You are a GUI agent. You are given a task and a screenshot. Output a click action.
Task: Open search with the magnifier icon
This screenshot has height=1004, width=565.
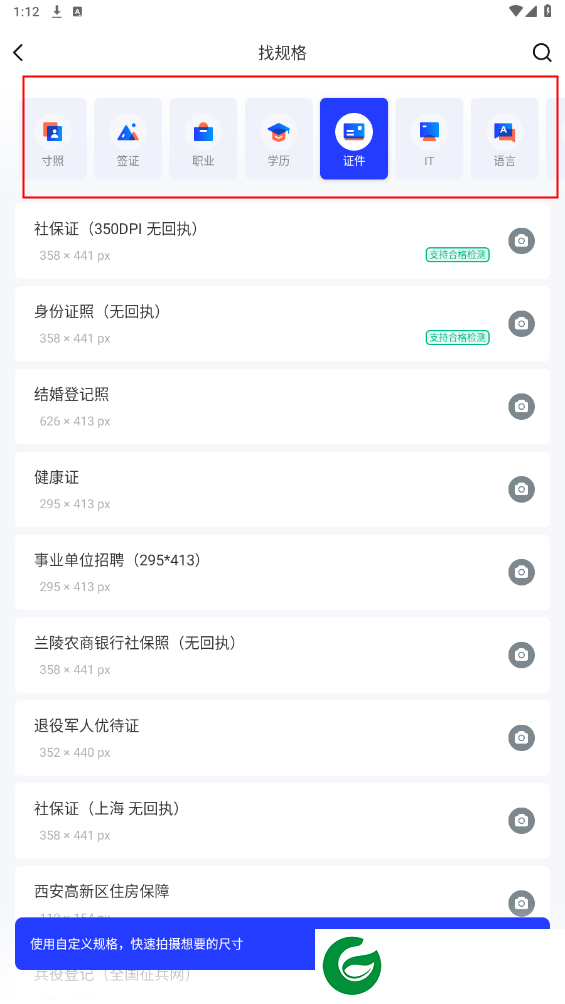pos(542,53)
